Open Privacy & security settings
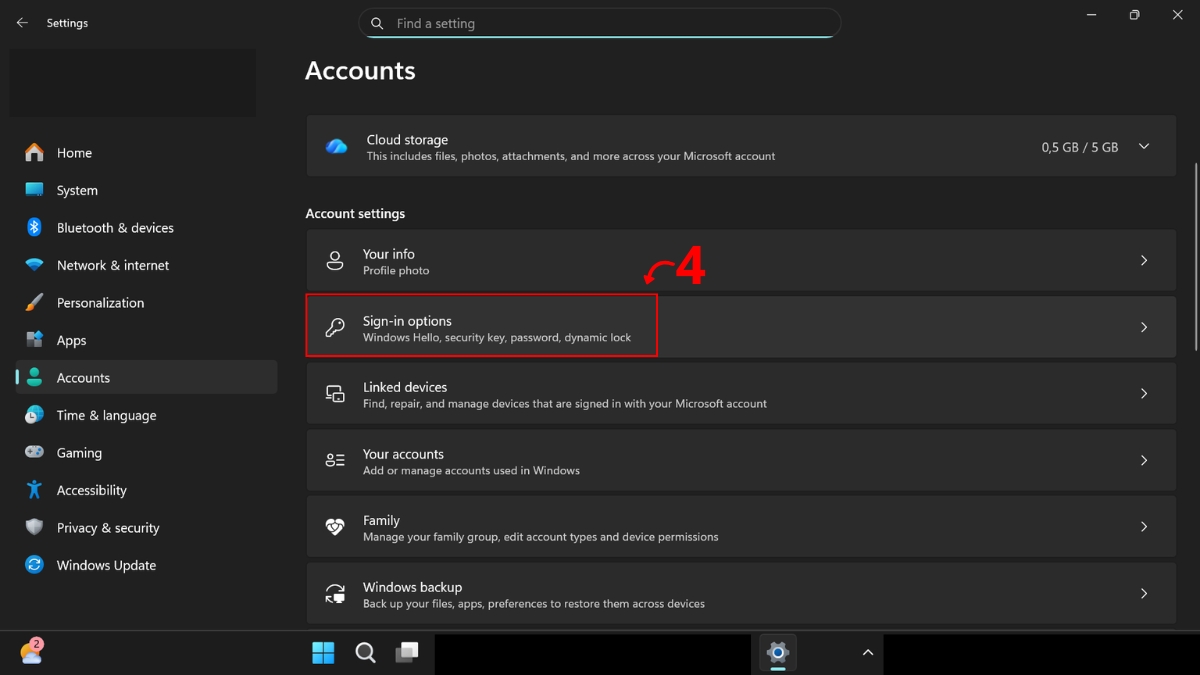 108,527
